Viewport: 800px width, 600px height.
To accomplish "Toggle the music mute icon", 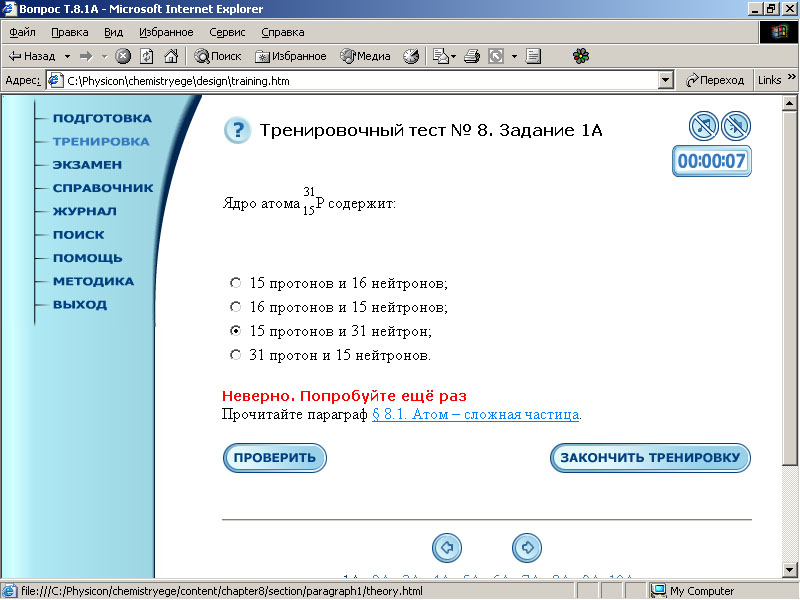I will point(704,126).
